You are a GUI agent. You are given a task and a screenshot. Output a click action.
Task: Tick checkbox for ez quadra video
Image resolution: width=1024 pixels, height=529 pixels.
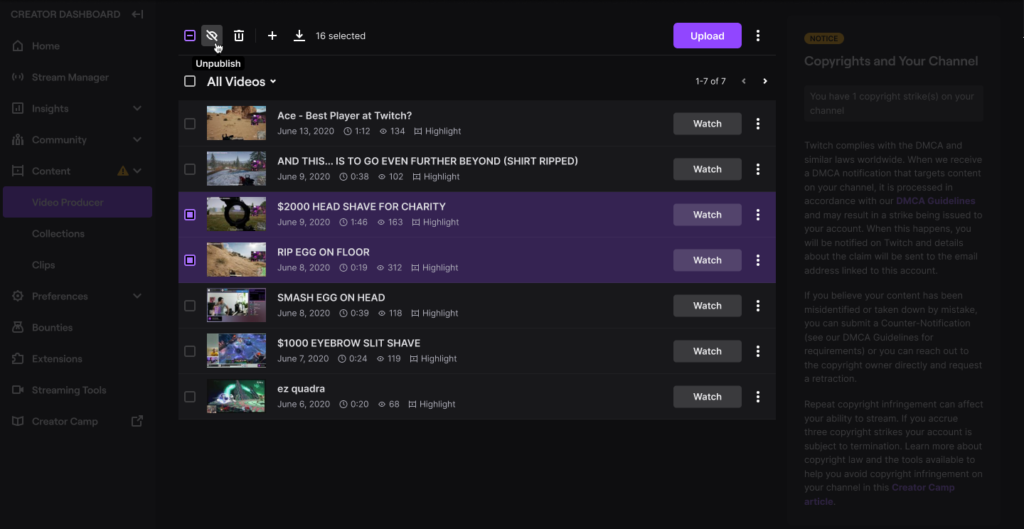click(x=189, y=396)
